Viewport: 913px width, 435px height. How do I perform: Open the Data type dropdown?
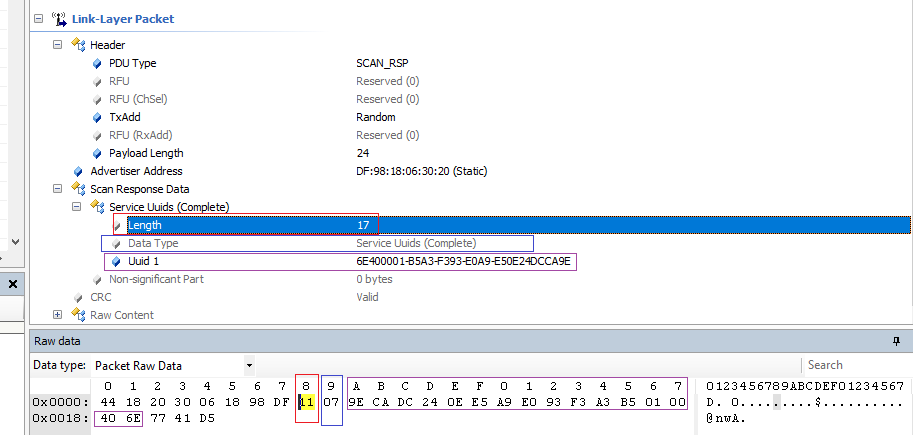click(248, 365)
